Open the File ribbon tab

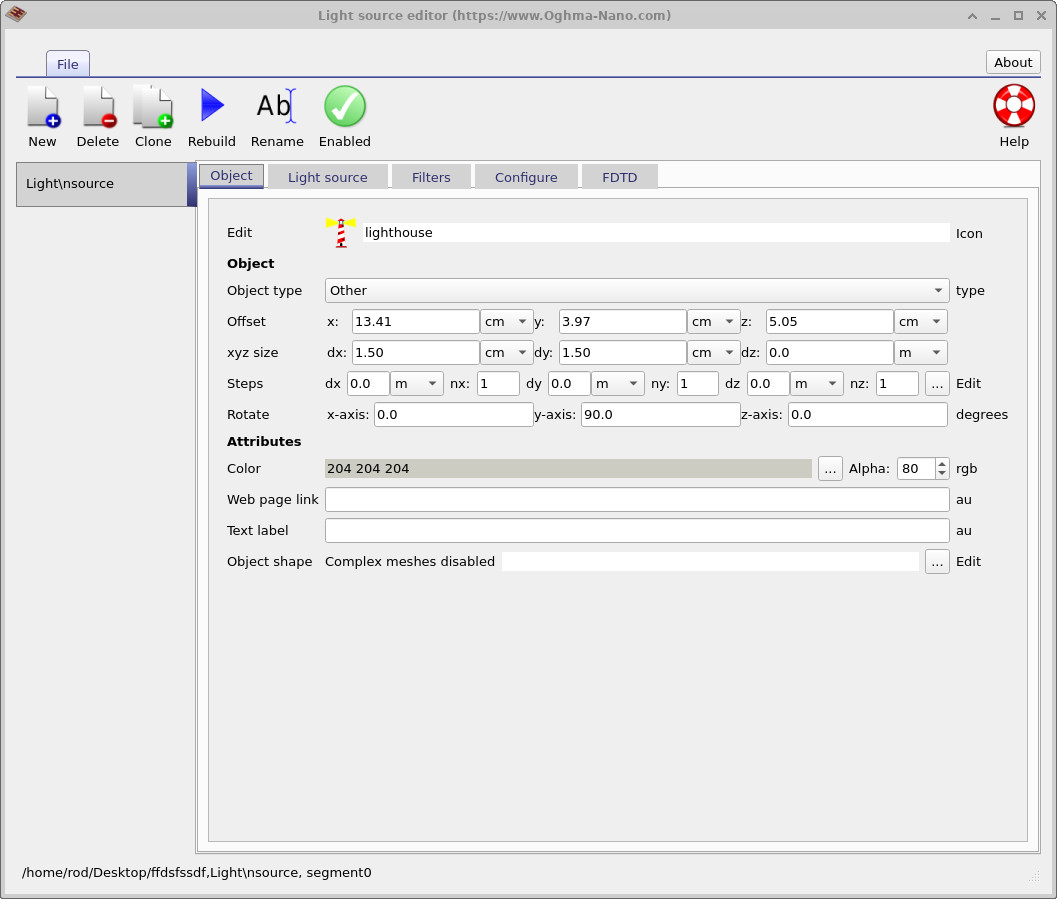[67, 64]
